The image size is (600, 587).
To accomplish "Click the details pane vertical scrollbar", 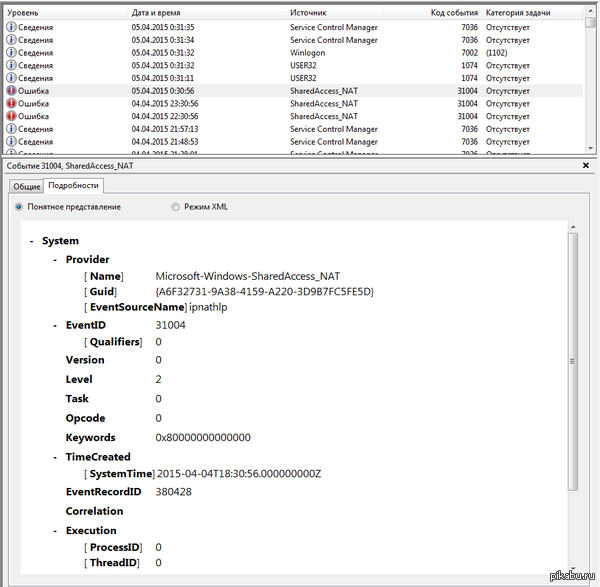I will 573,362.
